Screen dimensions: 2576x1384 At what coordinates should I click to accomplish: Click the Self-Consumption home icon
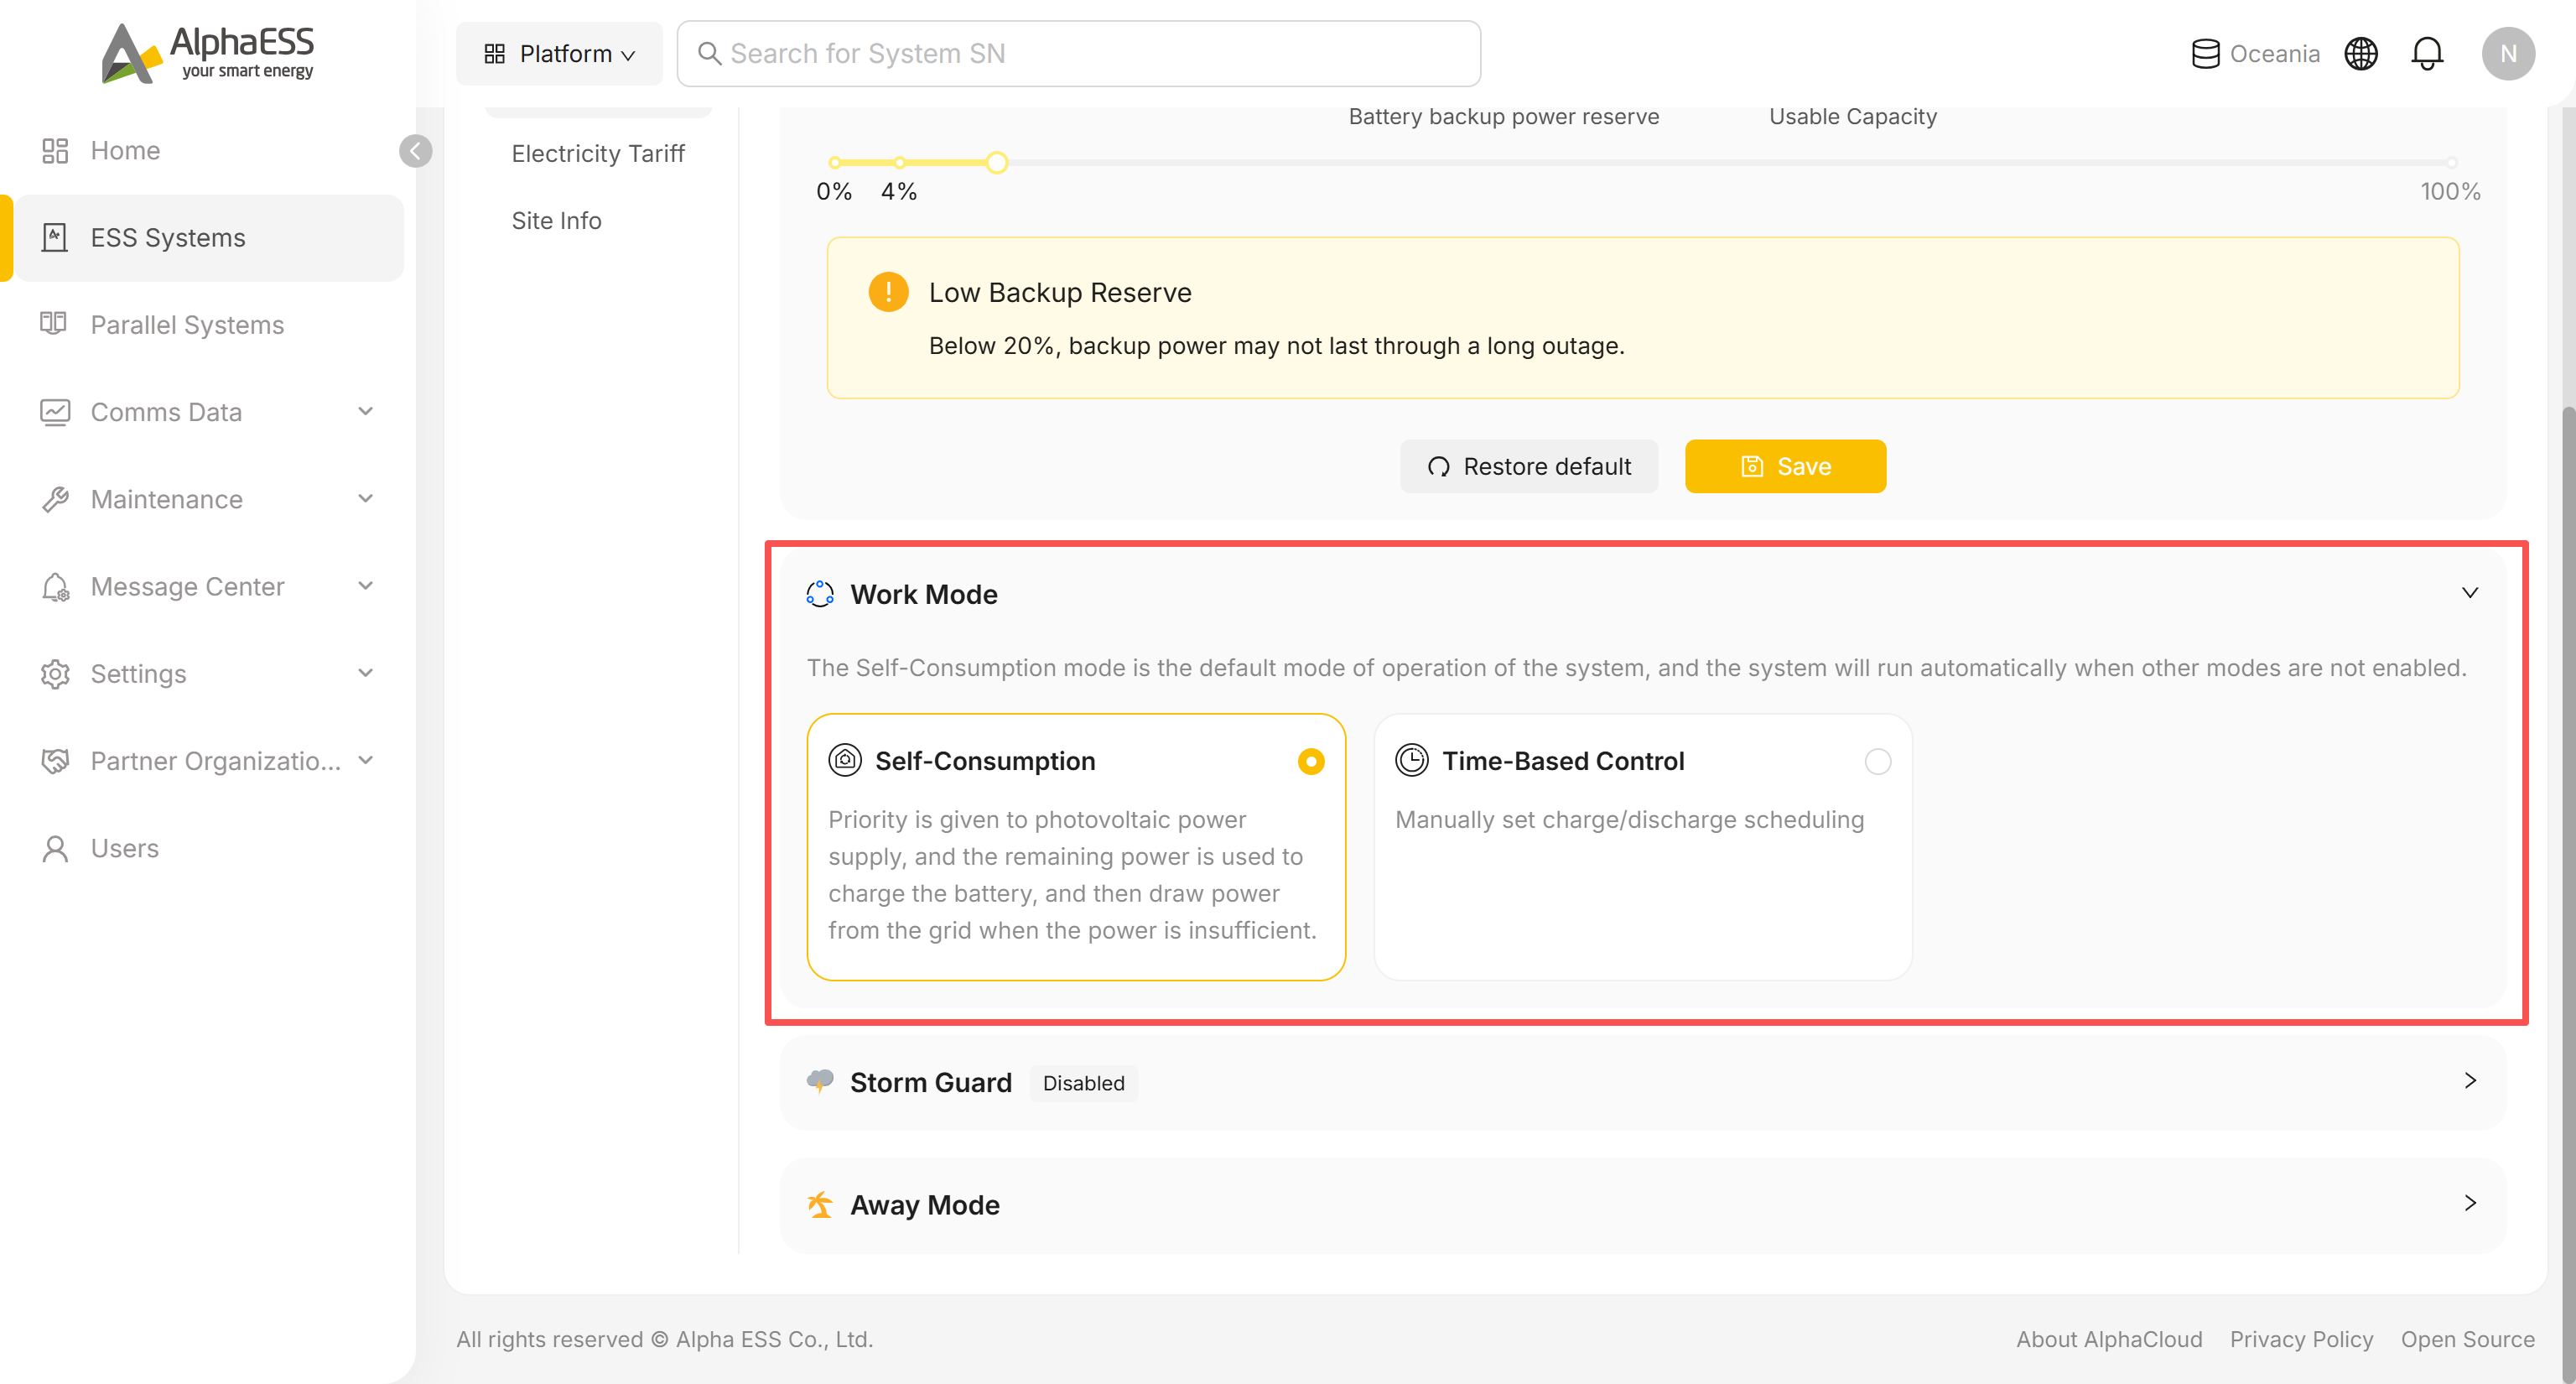(x=845, y=760)
